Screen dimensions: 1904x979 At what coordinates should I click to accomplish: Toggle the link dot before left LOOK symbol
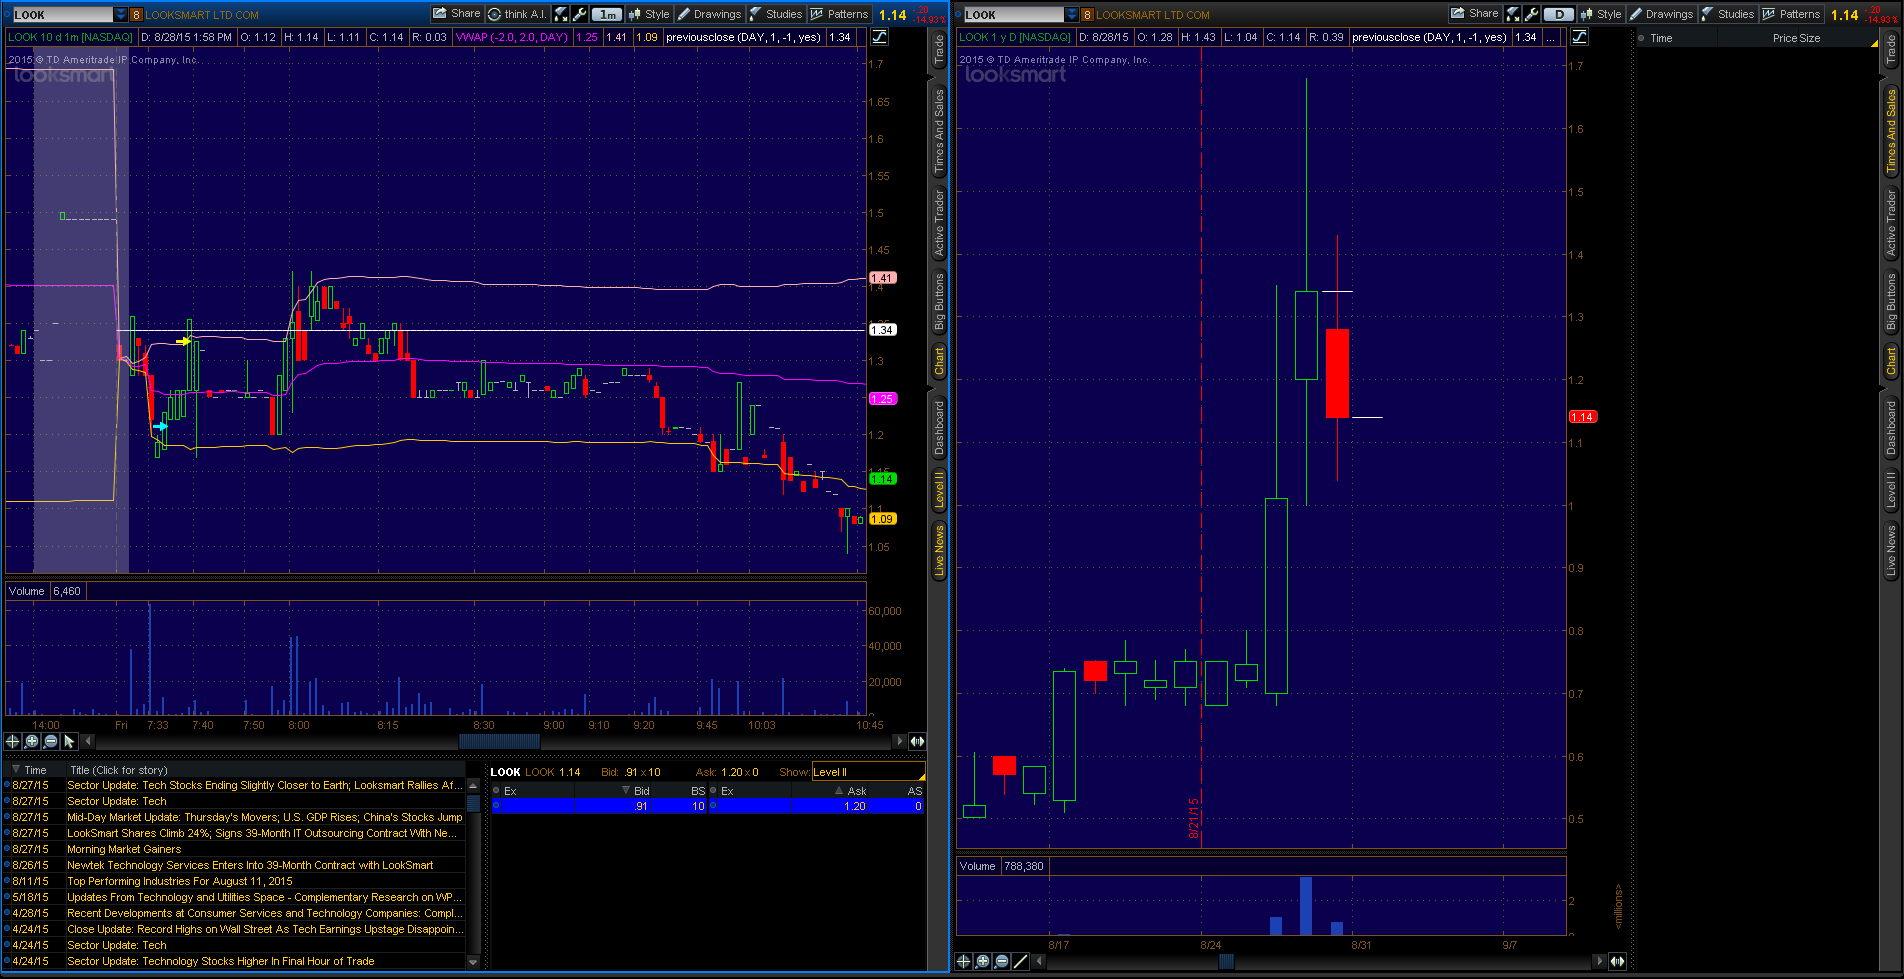point(8,15)
